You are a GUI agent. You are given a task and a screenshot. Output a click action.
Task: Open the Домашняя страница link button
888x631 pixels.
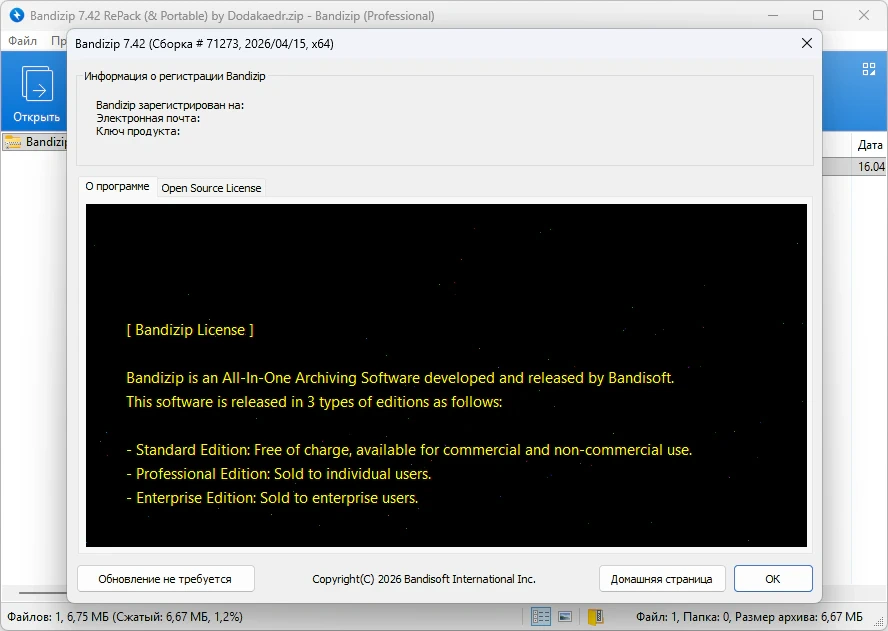(x=661, y=578)
